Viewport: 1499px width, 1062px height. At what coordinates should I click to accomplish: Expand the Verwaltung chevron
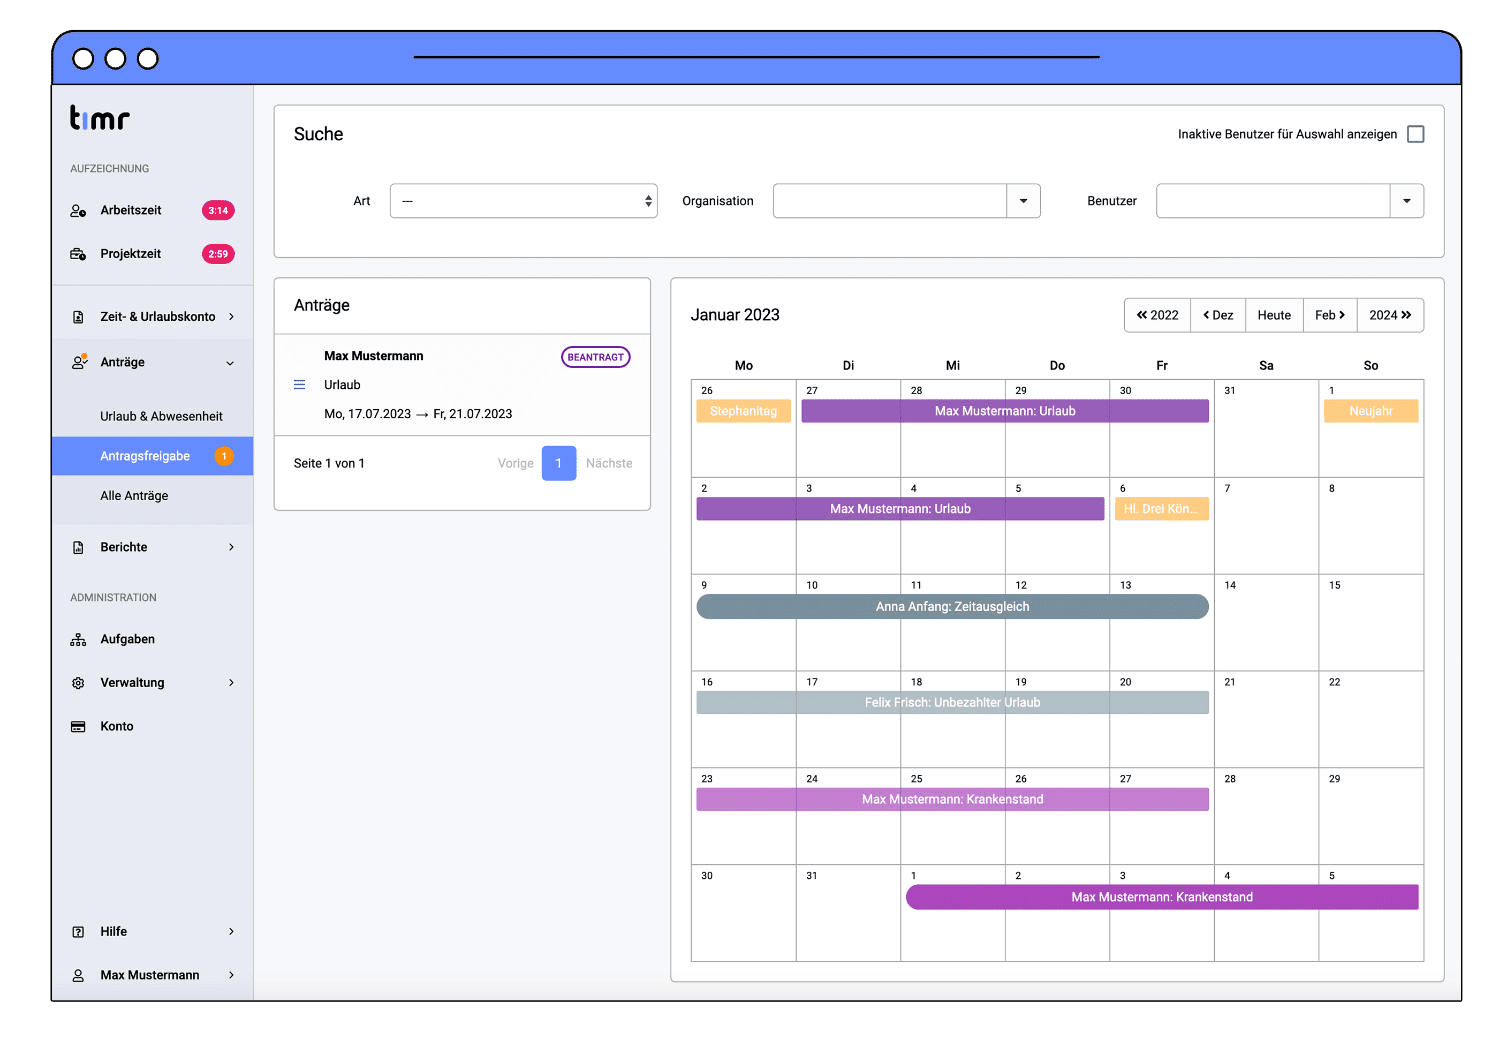coord(231,683)
